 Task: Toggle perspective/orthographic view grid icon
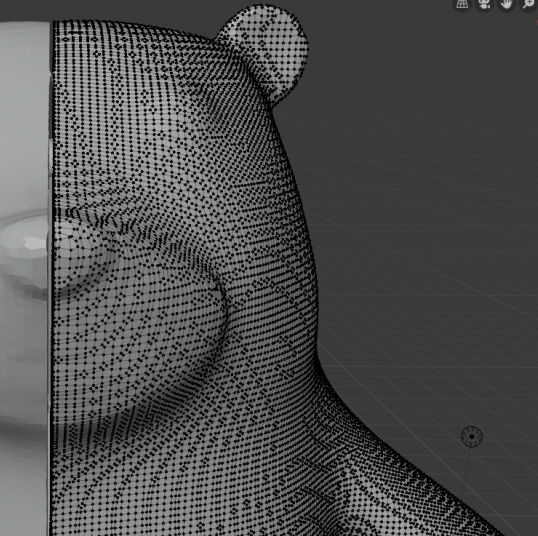click(462, 4)
